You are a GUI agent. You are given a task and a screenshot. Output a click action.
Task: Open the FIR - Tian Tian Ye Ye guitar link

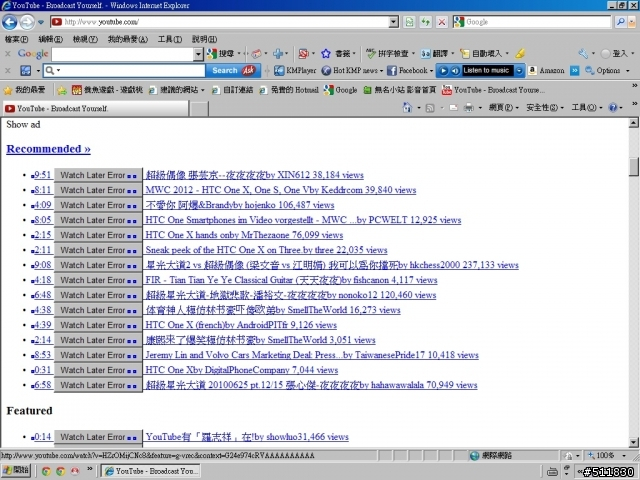pyautogui.click(x=291, y=280)
